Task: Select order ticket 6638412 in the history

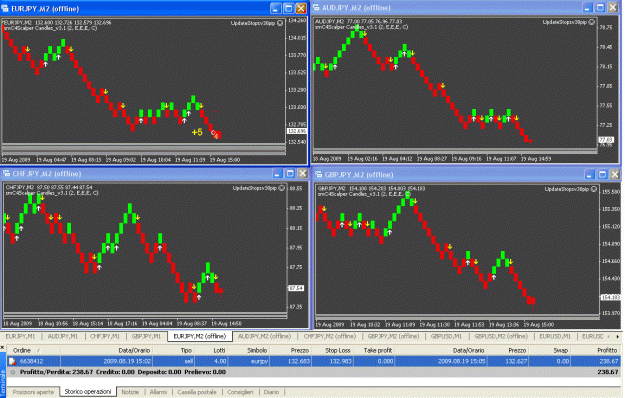Action: (x=31, y=362)
